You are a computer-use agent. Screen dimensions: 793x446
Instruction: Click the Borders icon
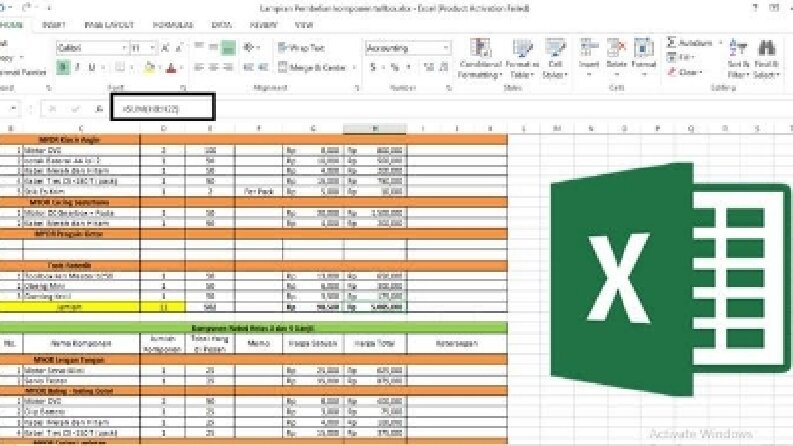click(119, 67)
